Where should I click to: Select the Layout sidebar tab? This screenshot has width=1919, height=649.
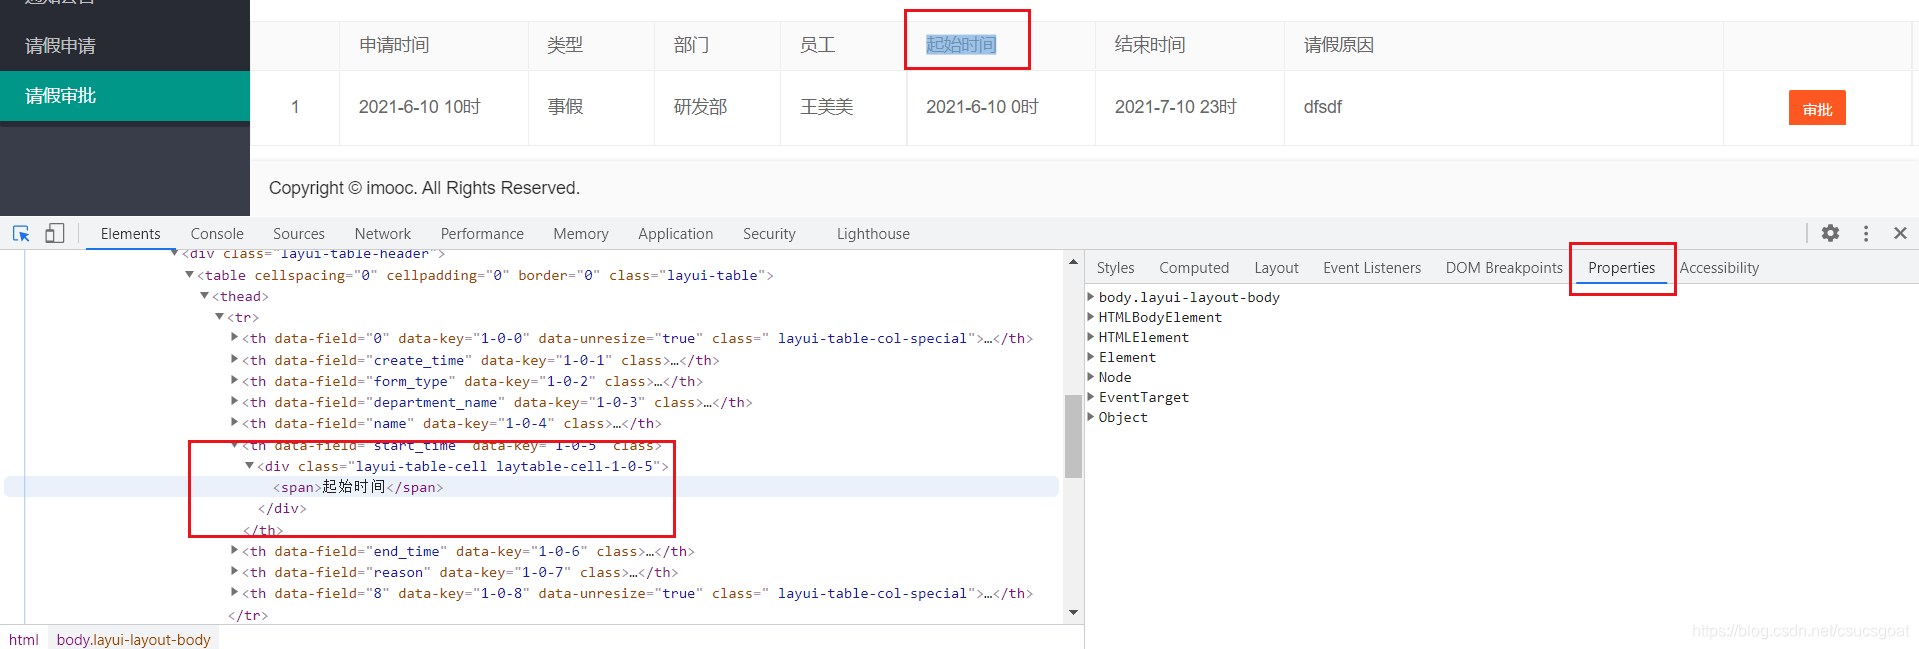[1276, 268]
